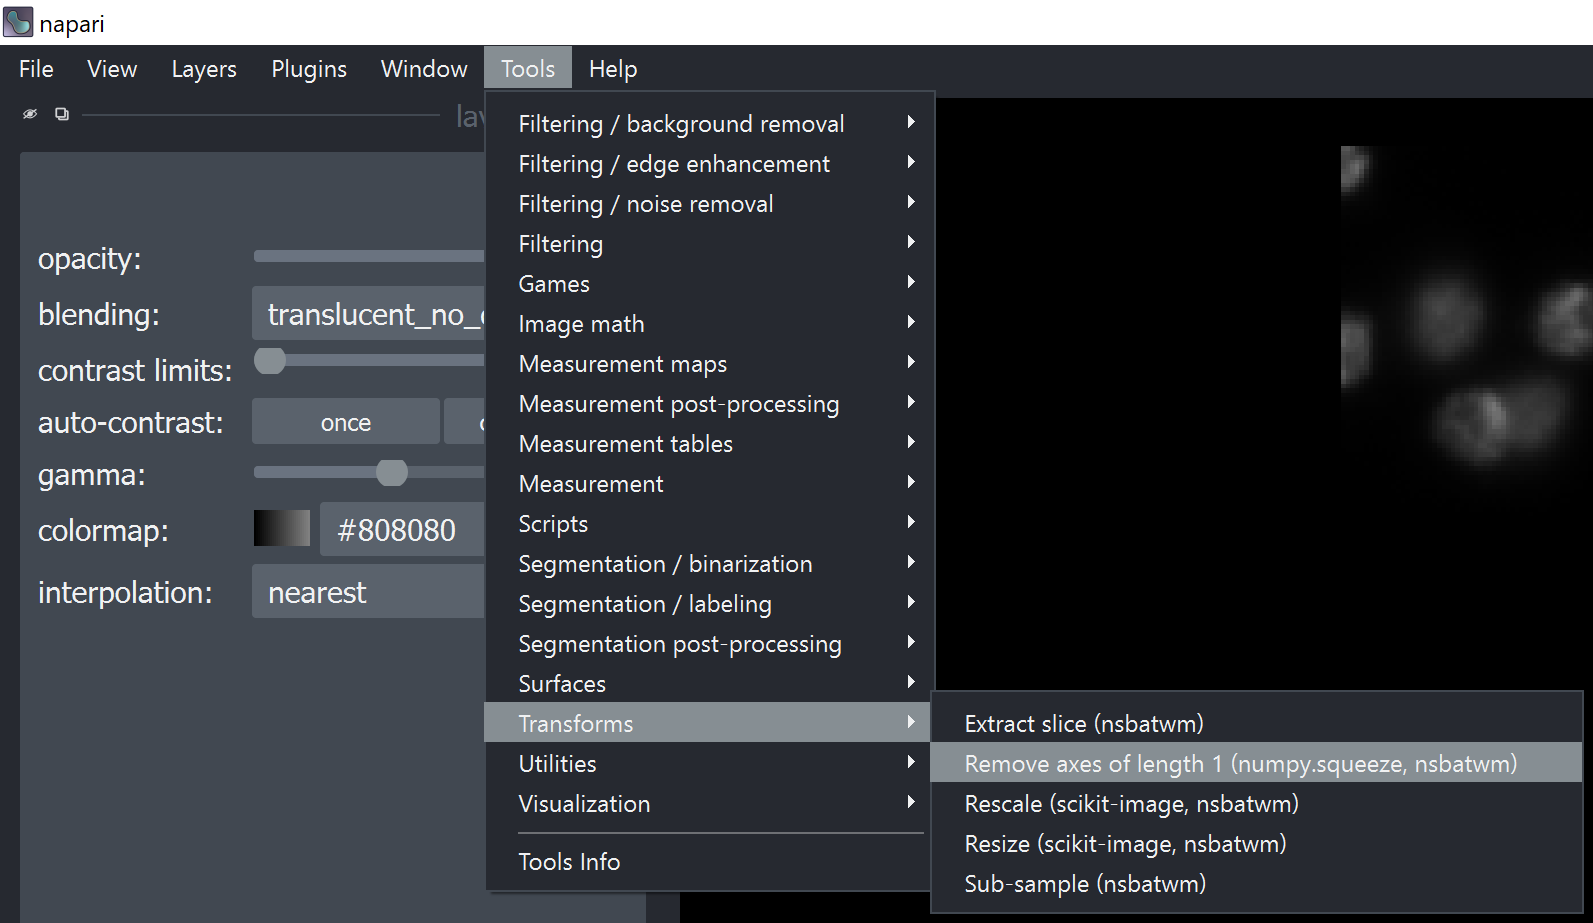
Task: Expand the Measurement maps submenu
Action: tap(709, 363)
